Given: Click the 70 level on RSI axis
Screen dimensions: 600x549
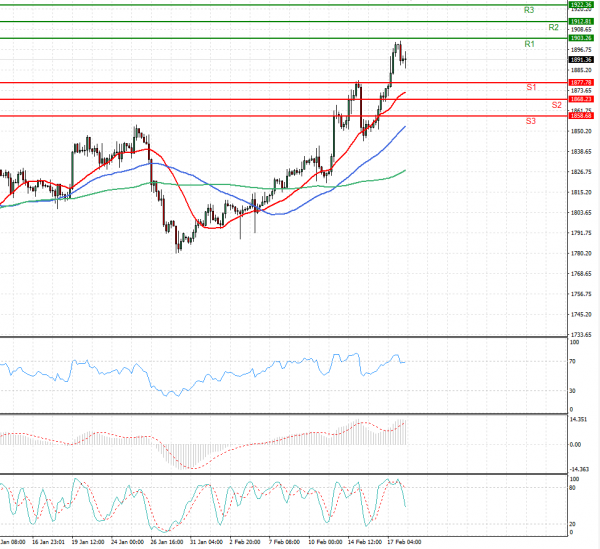Looking at the screenshot, I should pyautogui.click(x=572, y=362).
